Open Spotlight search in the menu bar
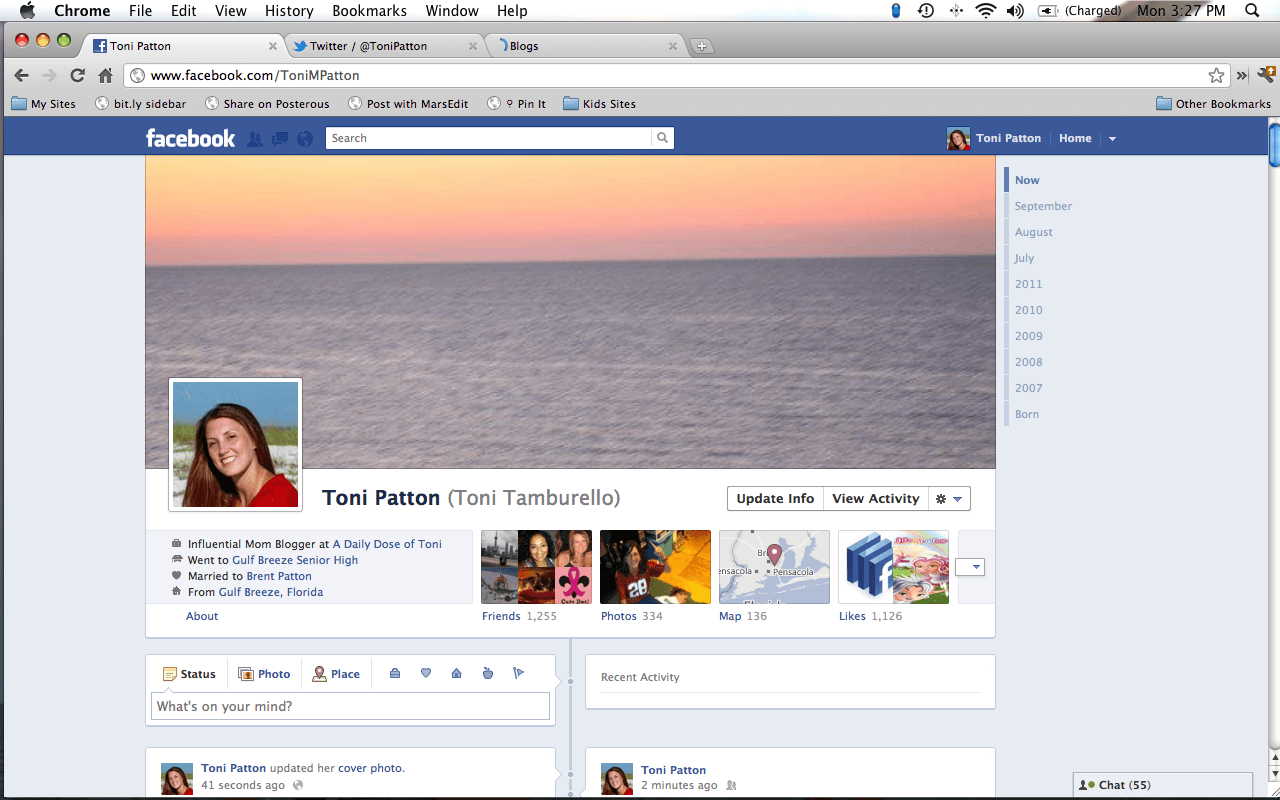Viewport: 1280px width, 800px height. pos(1252,11)
